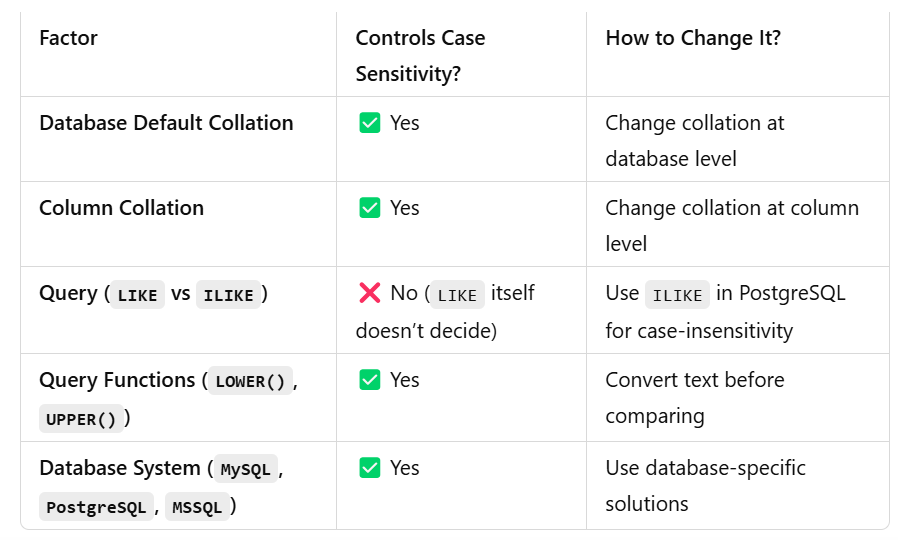
Task: Click the Factor column header
Action: (x=68, y=38)
